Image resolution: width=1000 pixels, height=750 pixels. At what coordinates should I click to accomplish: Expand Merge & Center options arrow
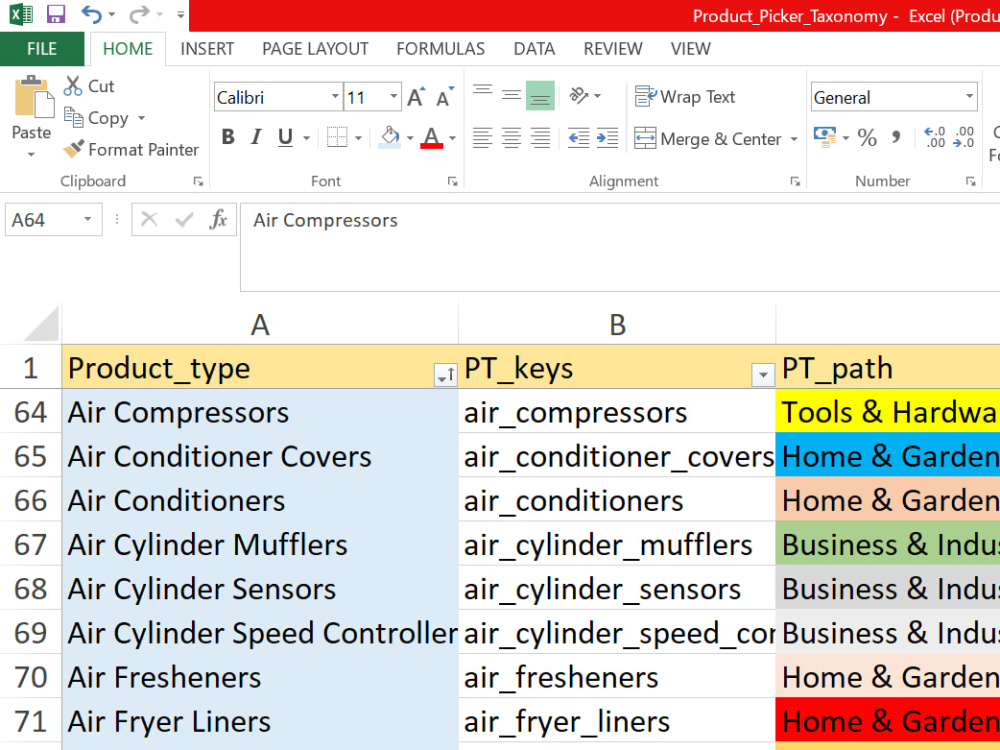(x=794, y=139)
